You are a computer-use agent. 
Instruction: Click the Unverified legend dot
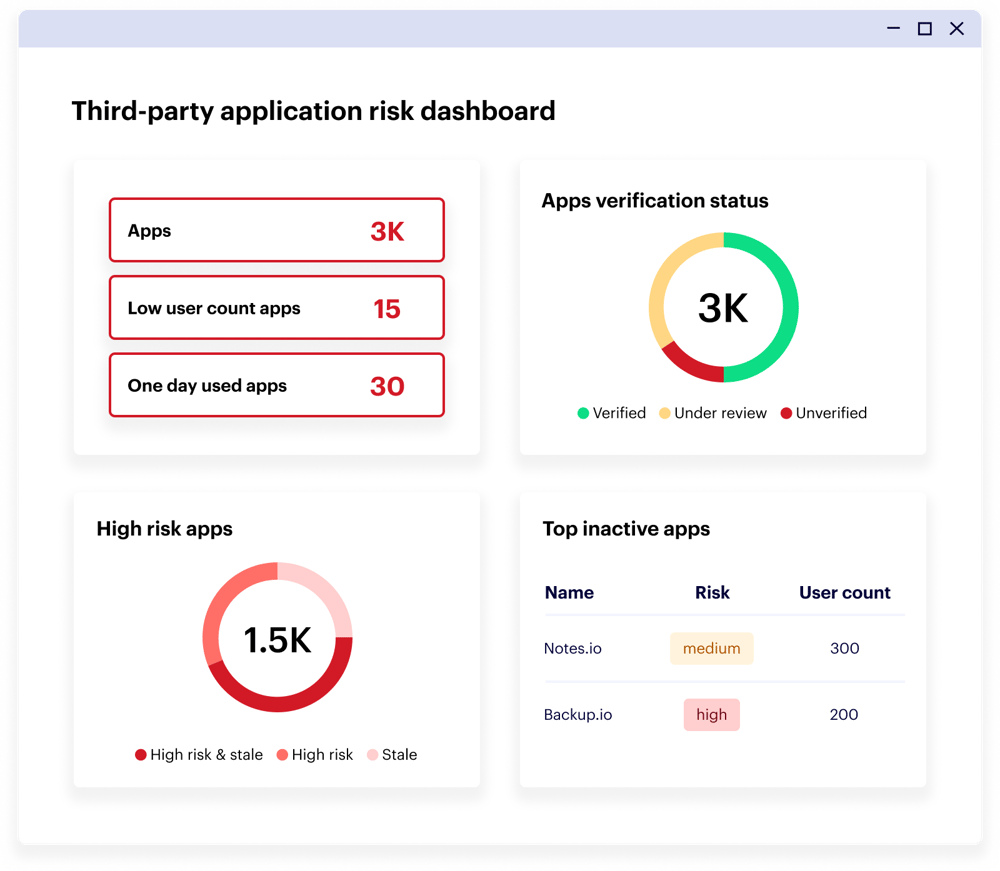(785, 412)
